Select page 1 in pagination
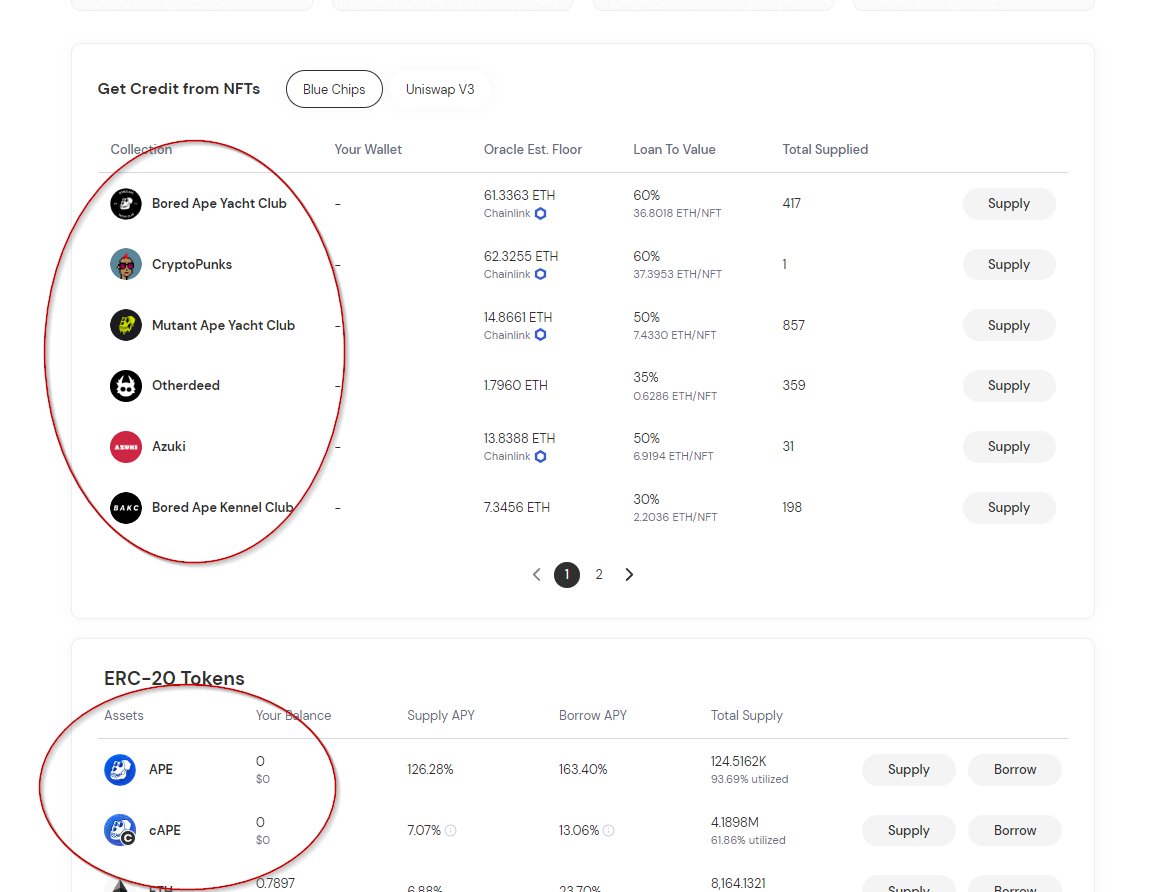The height and width of the screenshot is (892, 1158). click(x=567, y=574)
